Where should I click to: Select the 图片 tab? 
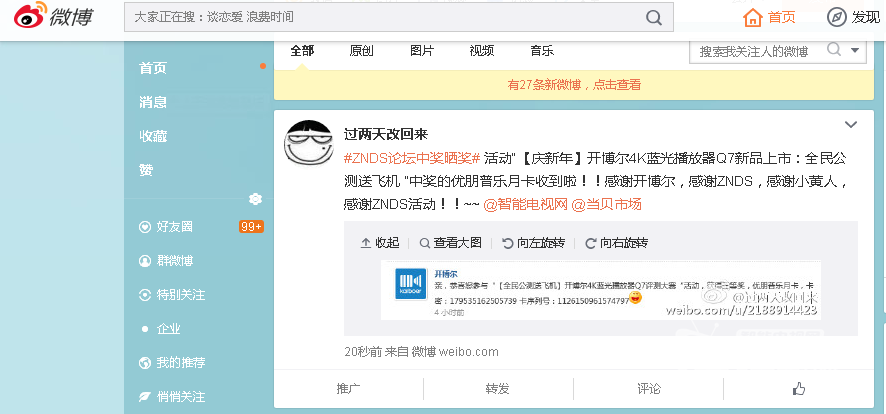[422, 51]
